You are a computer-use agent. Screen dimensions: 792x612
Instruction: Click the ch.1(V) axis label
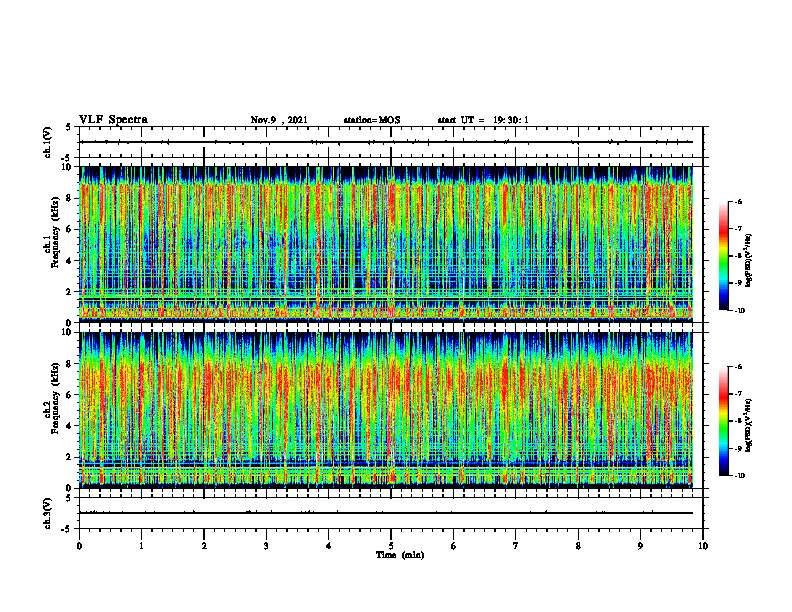(47, 142)
